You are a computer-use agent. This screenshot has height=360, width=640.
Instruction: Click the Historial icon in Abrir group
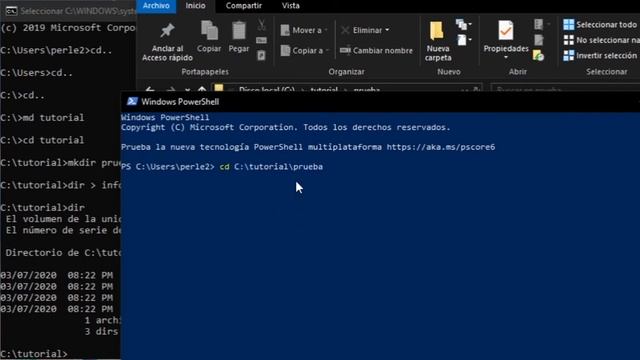click(x=538, y=55)
